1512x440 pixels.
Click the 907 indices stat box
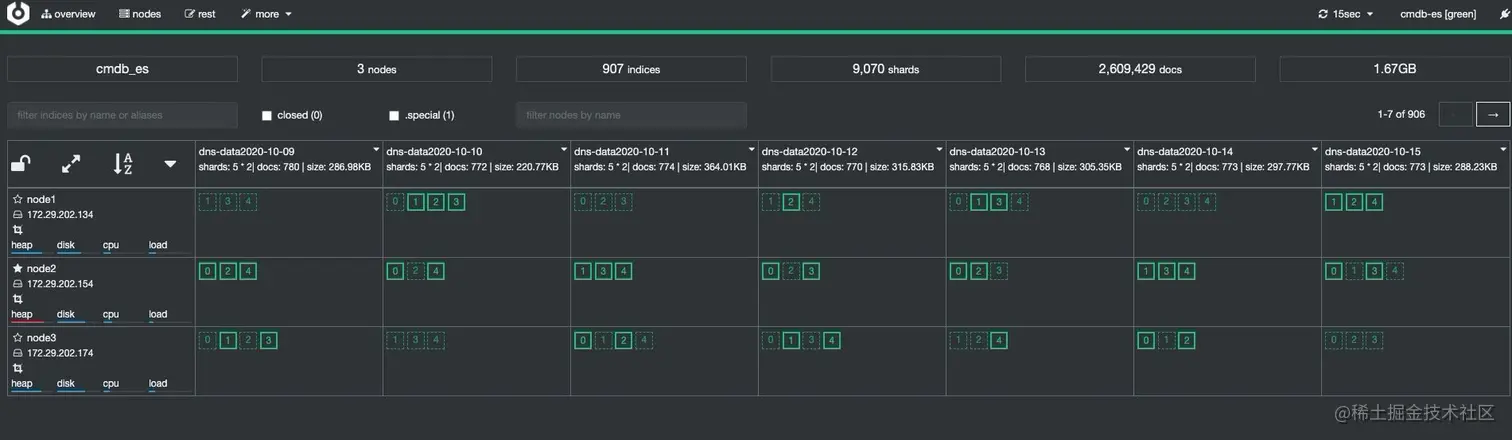[631, 69]
